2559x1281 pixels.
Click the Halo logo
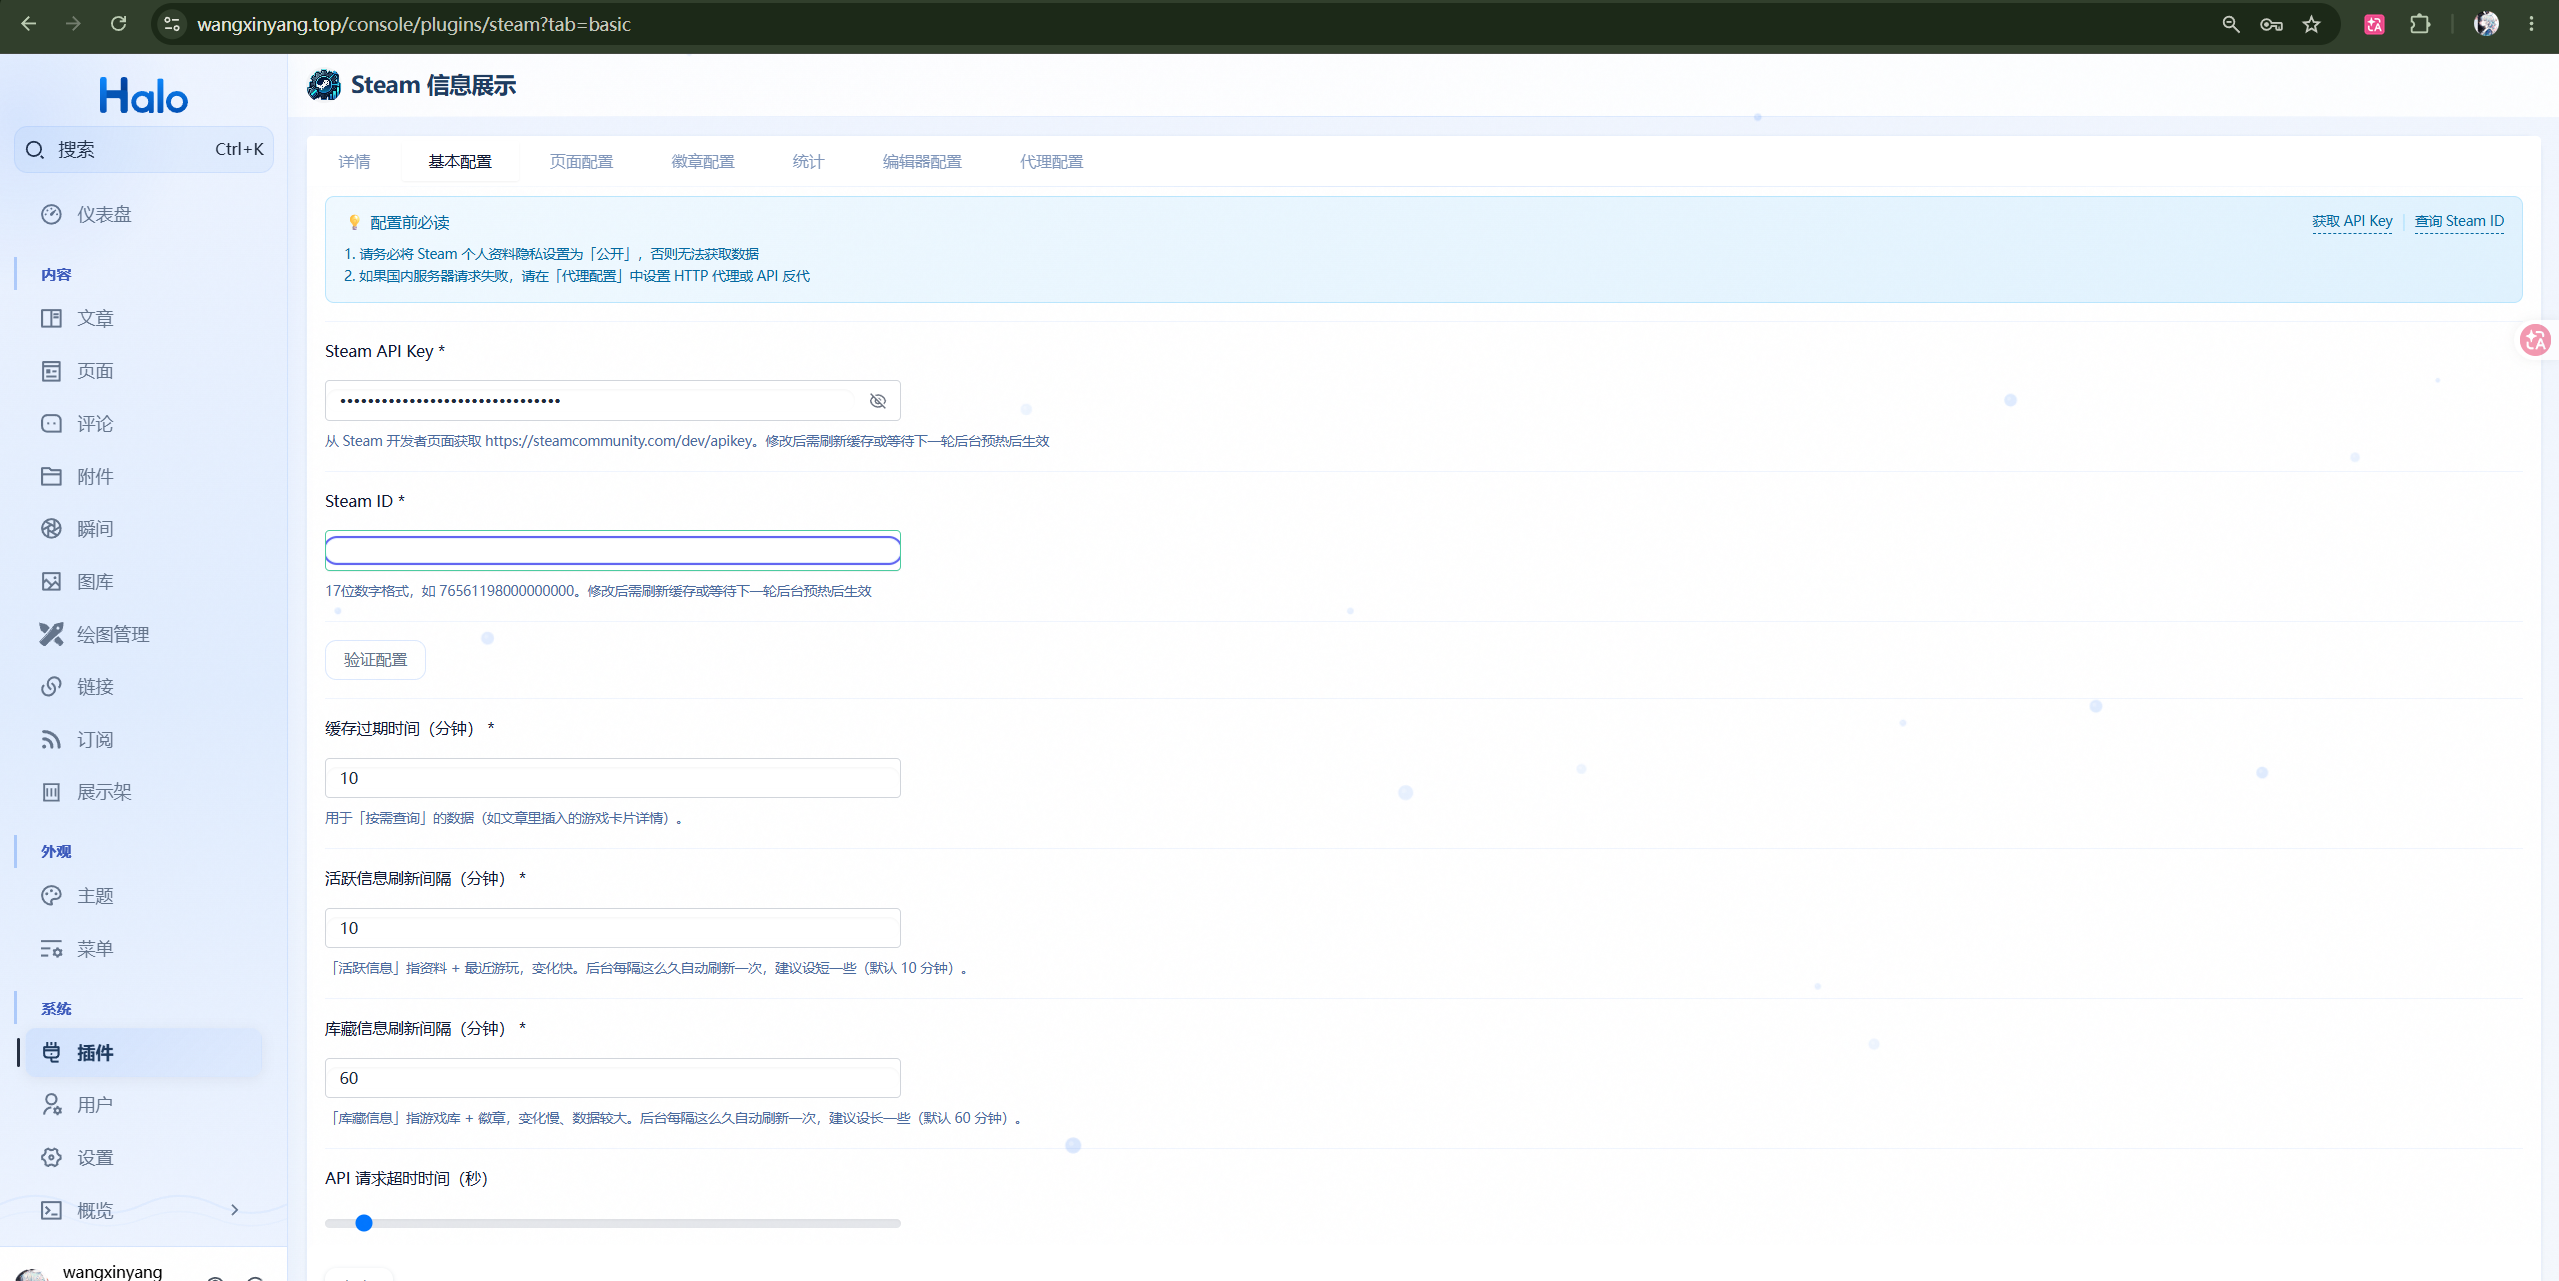click(143, 96)
